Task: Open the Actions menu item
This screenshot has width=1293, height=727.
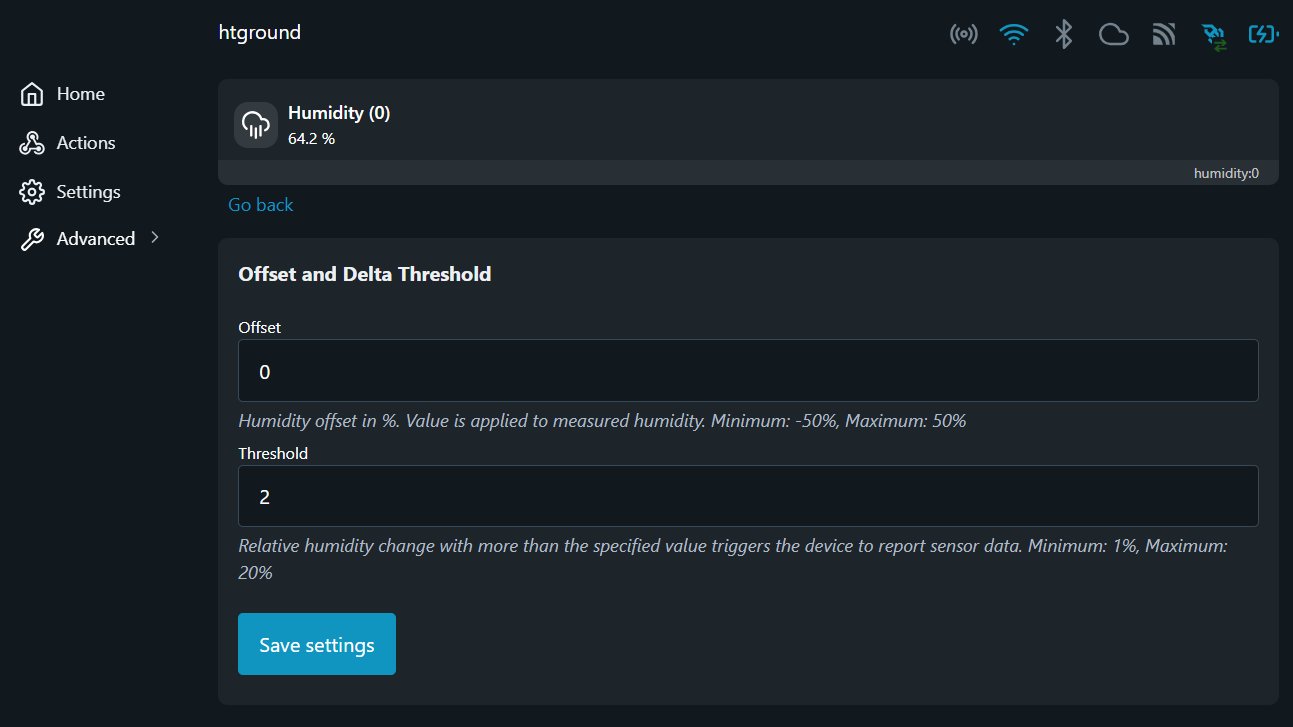Action: (85, 143)
